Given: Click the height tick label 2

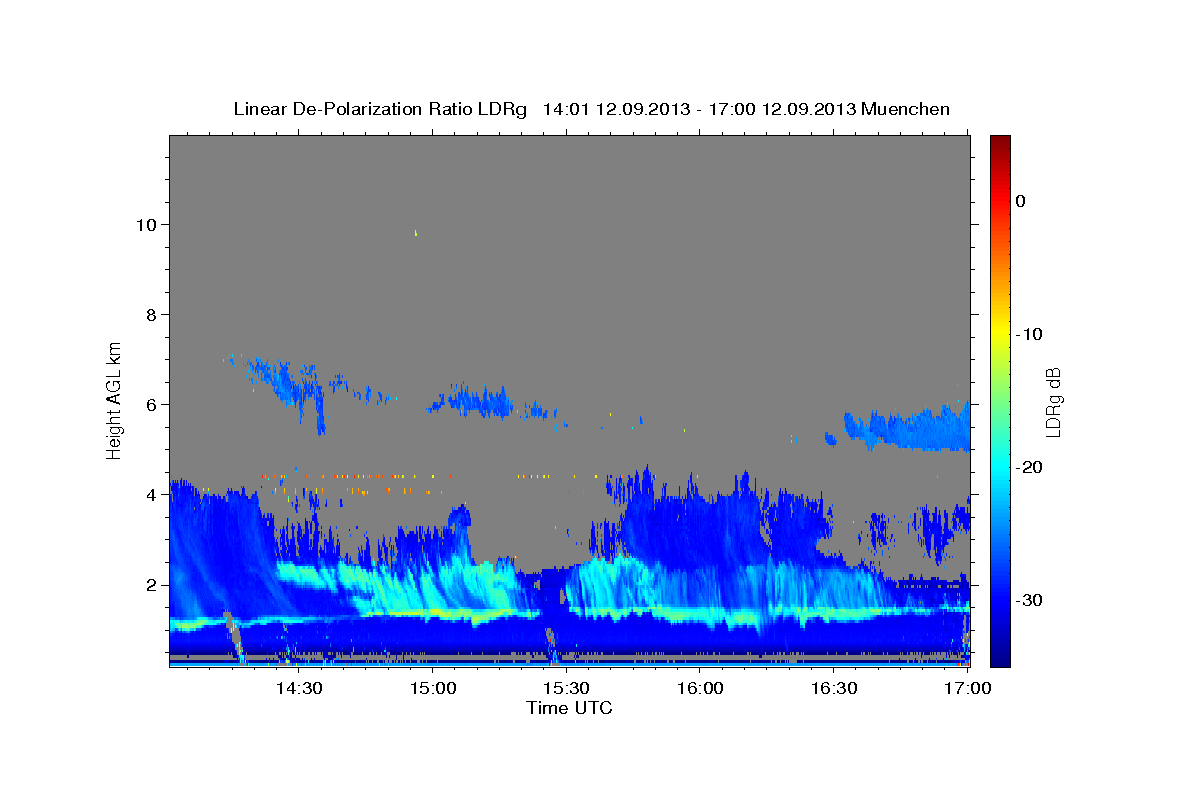Looking at the screenshot, I should coord(152,584).
